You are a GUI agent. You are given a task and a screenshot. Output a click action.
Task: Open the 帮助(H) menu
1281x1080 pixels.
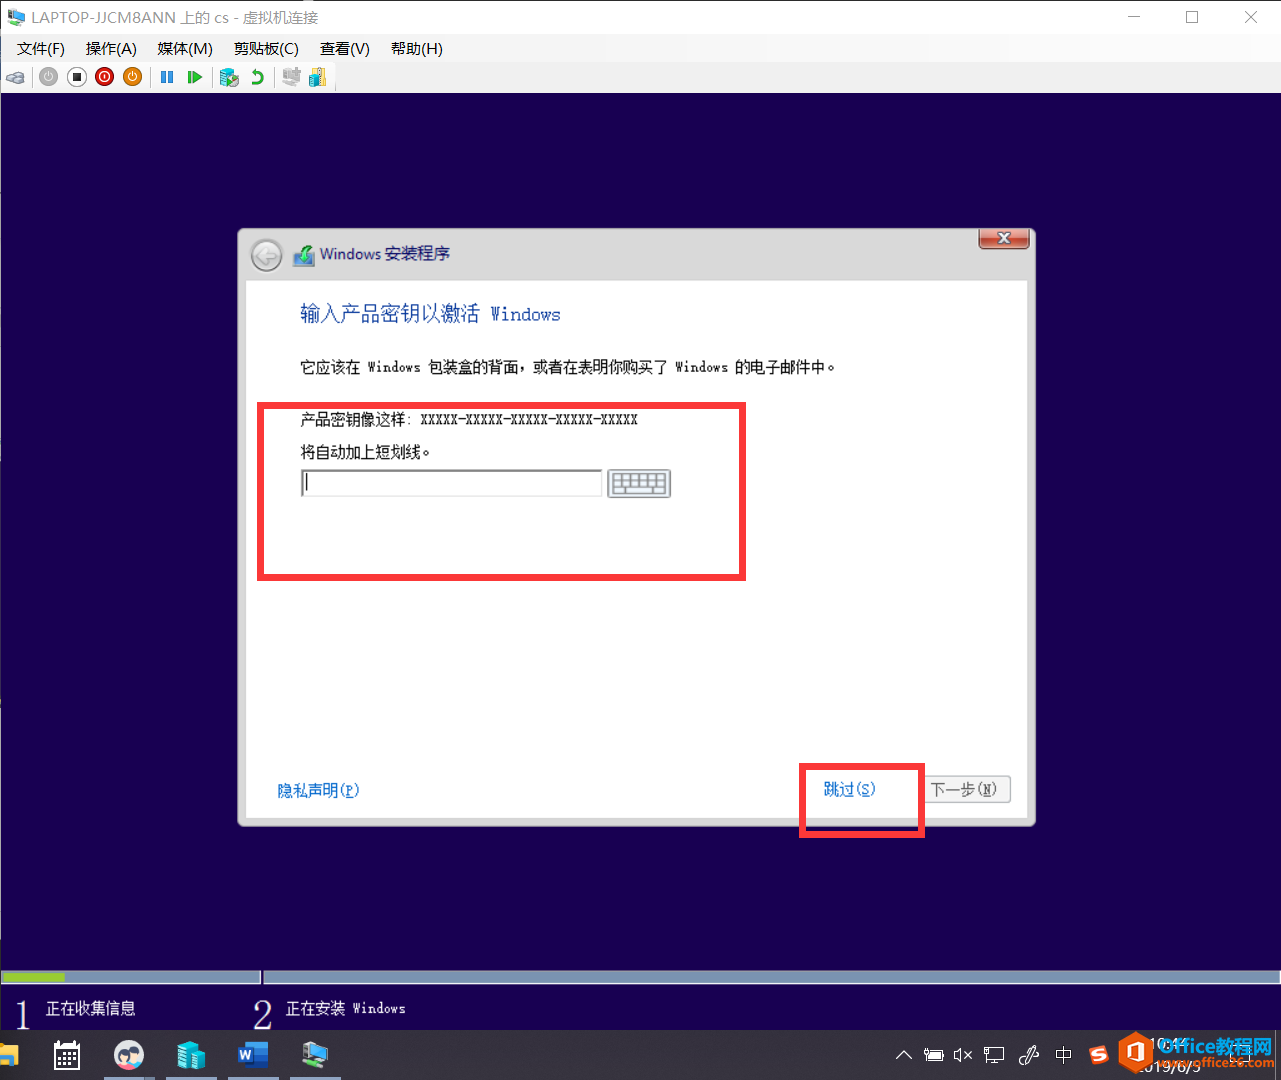click(417, 49)
